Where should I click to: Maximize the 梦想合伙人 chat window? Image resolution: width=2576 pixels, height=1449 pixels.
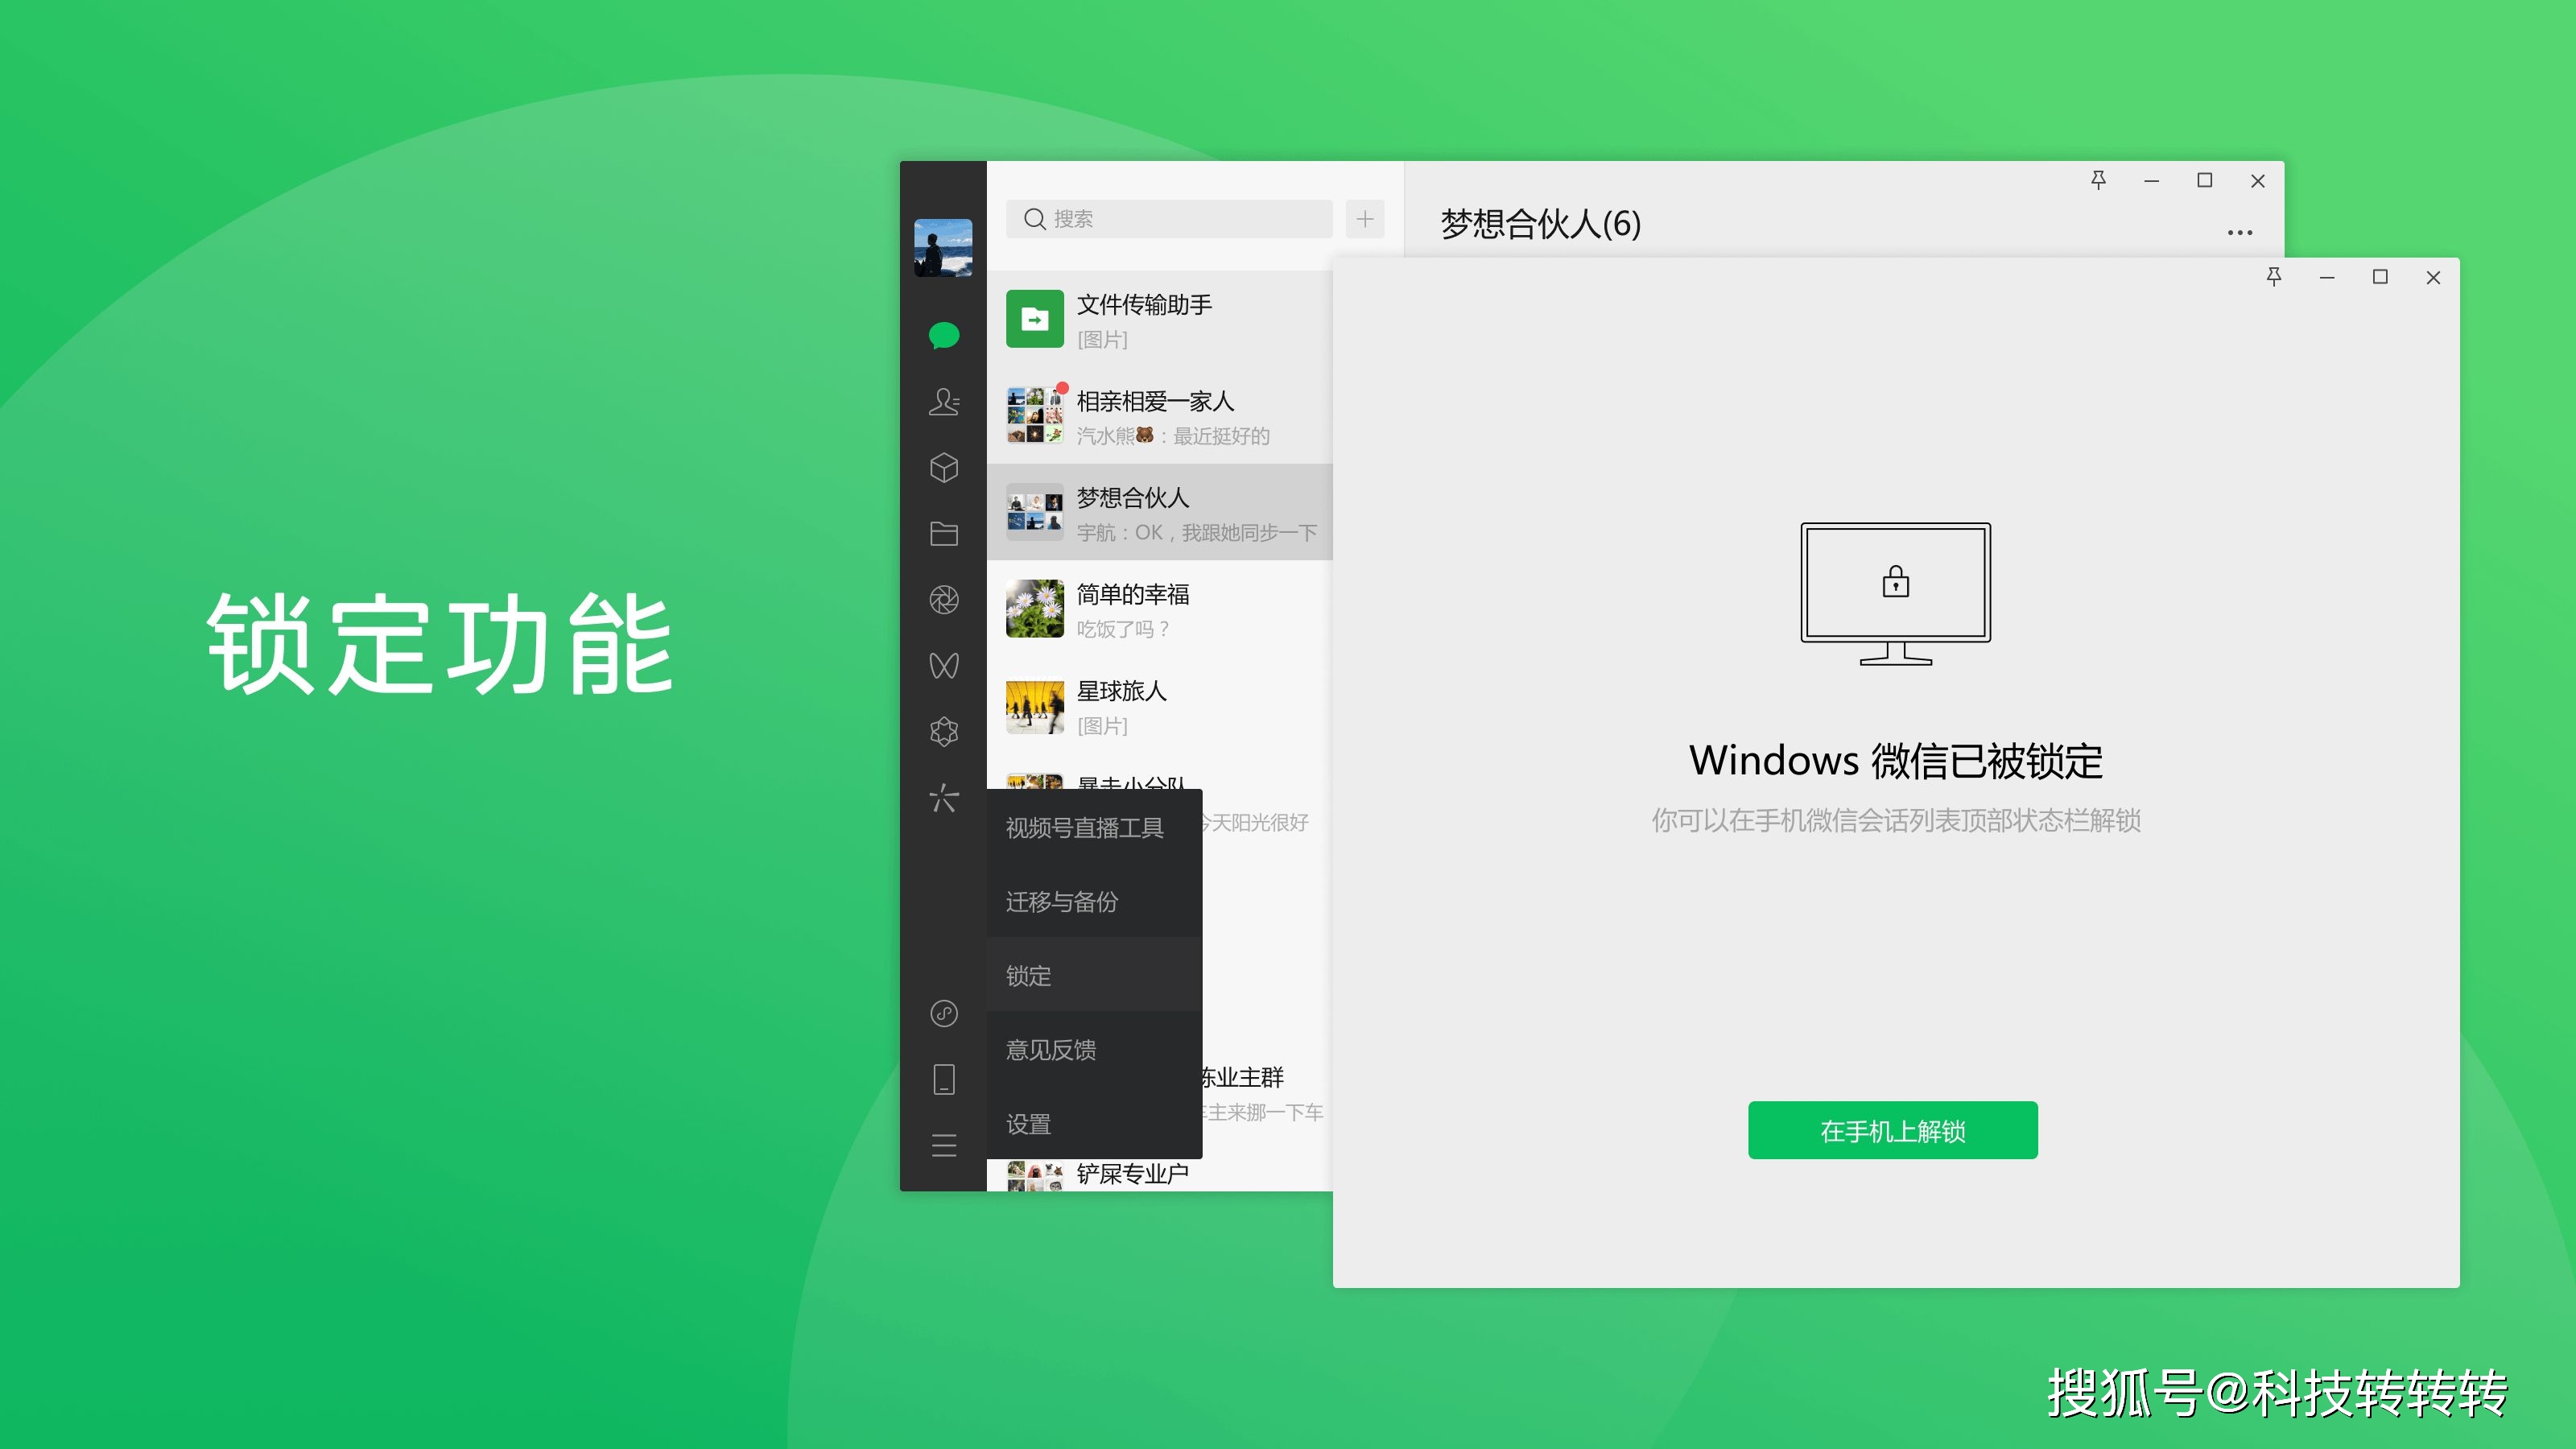click(2204, 180)
